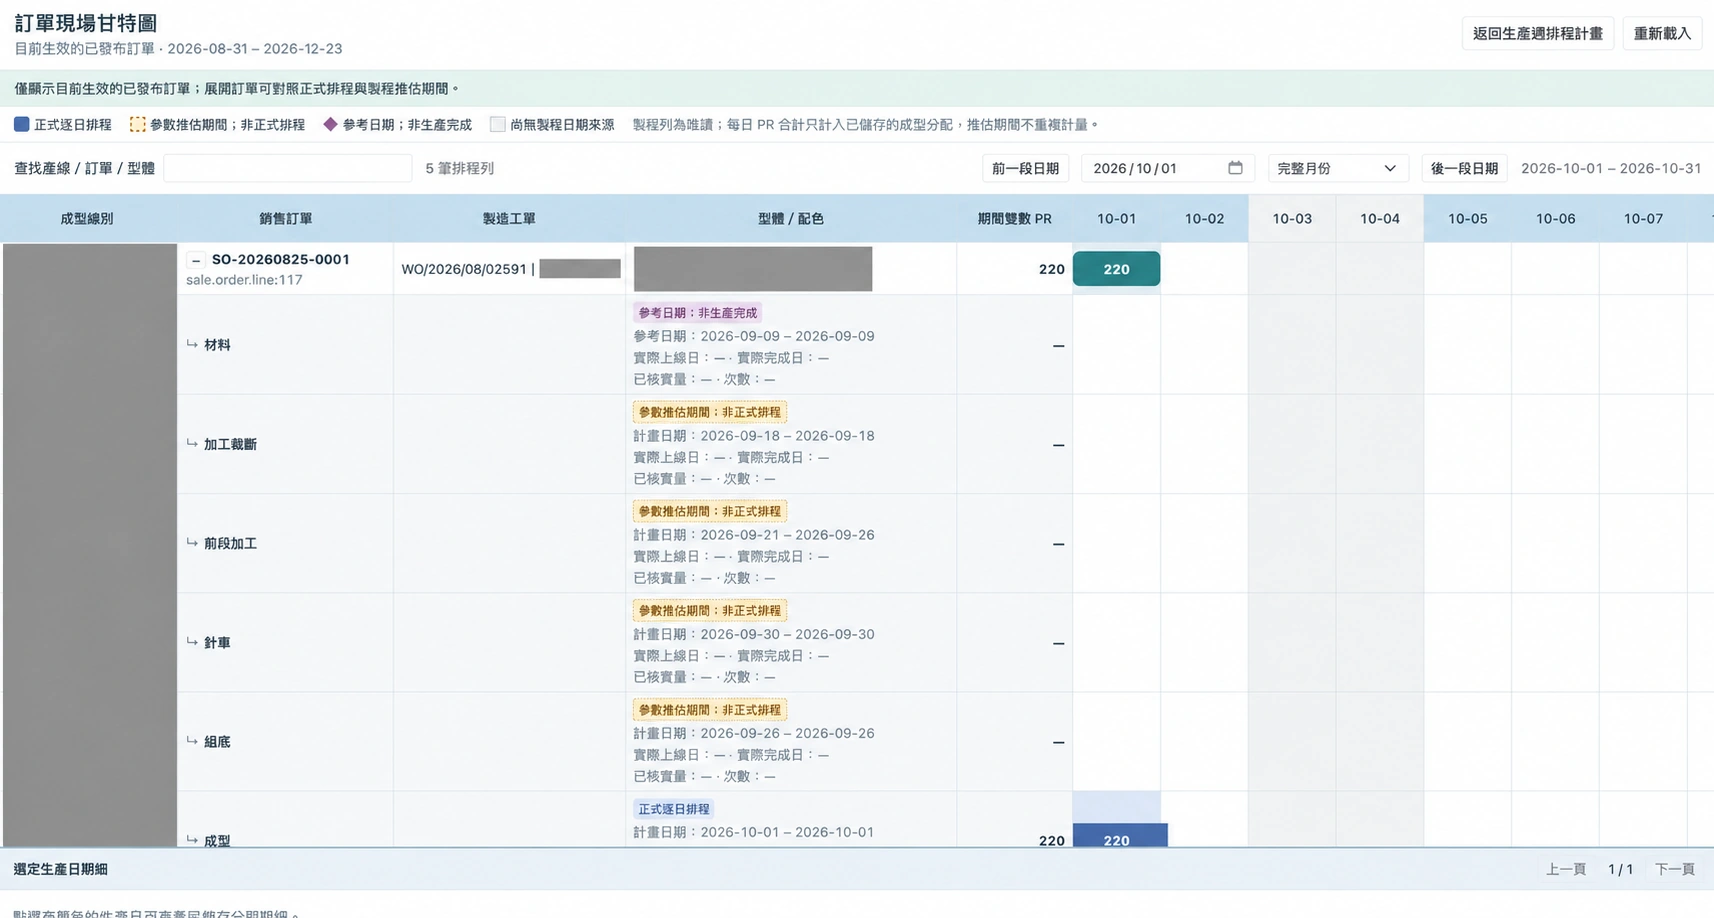This screenshot has height=918, width=1714.
Task: Select the blue 220 bar in 成型 row
Action: point(1120,835)
